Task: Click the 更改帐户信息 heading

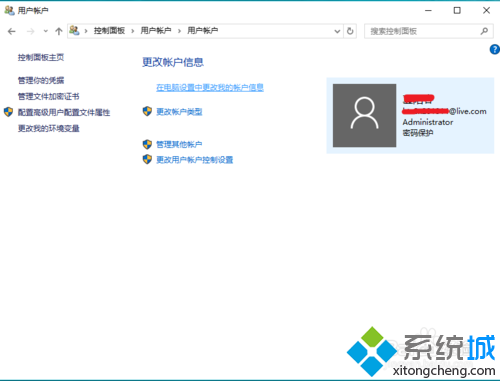Action: [x=173, y=62]
